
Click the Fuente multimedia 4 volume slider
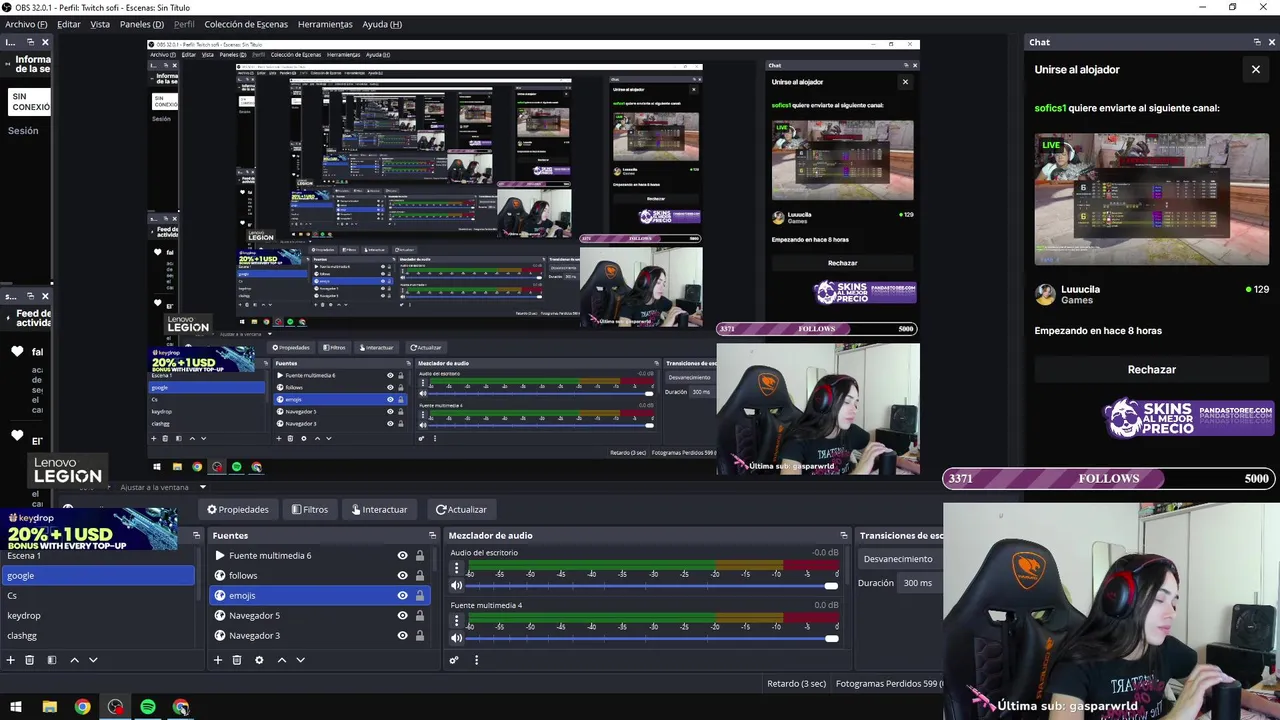tap(654, 638)
